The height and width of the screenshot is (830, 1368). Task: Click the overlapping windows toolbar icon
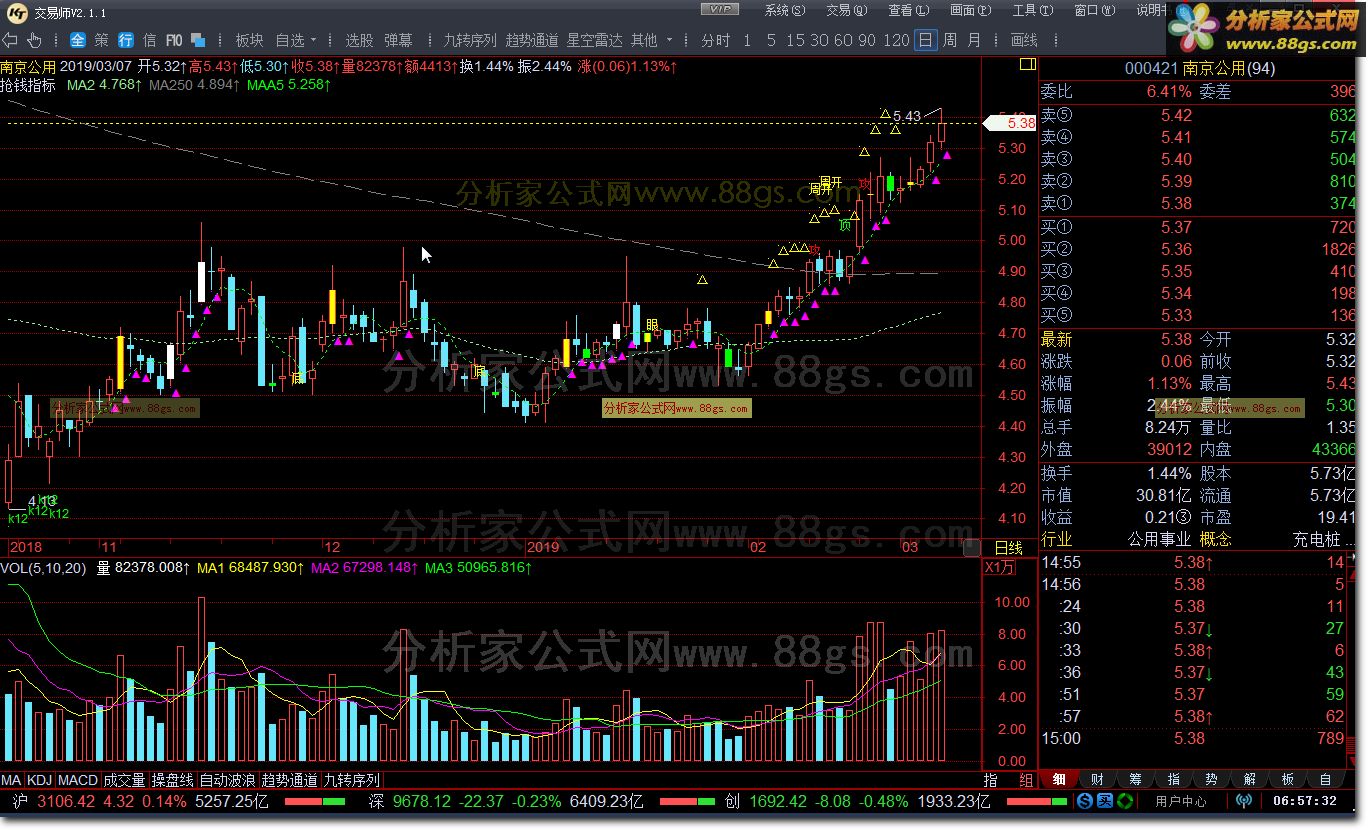click(198, 40)
